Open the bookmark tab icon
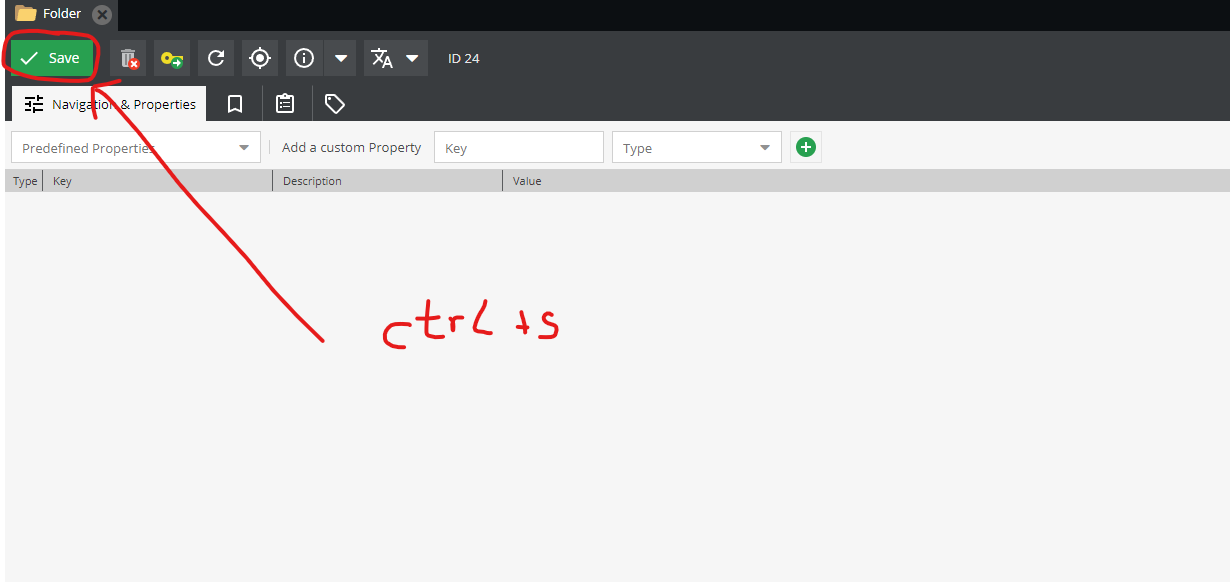The width and height of the screenshot is (1230, 582). (x=234, y=103)
